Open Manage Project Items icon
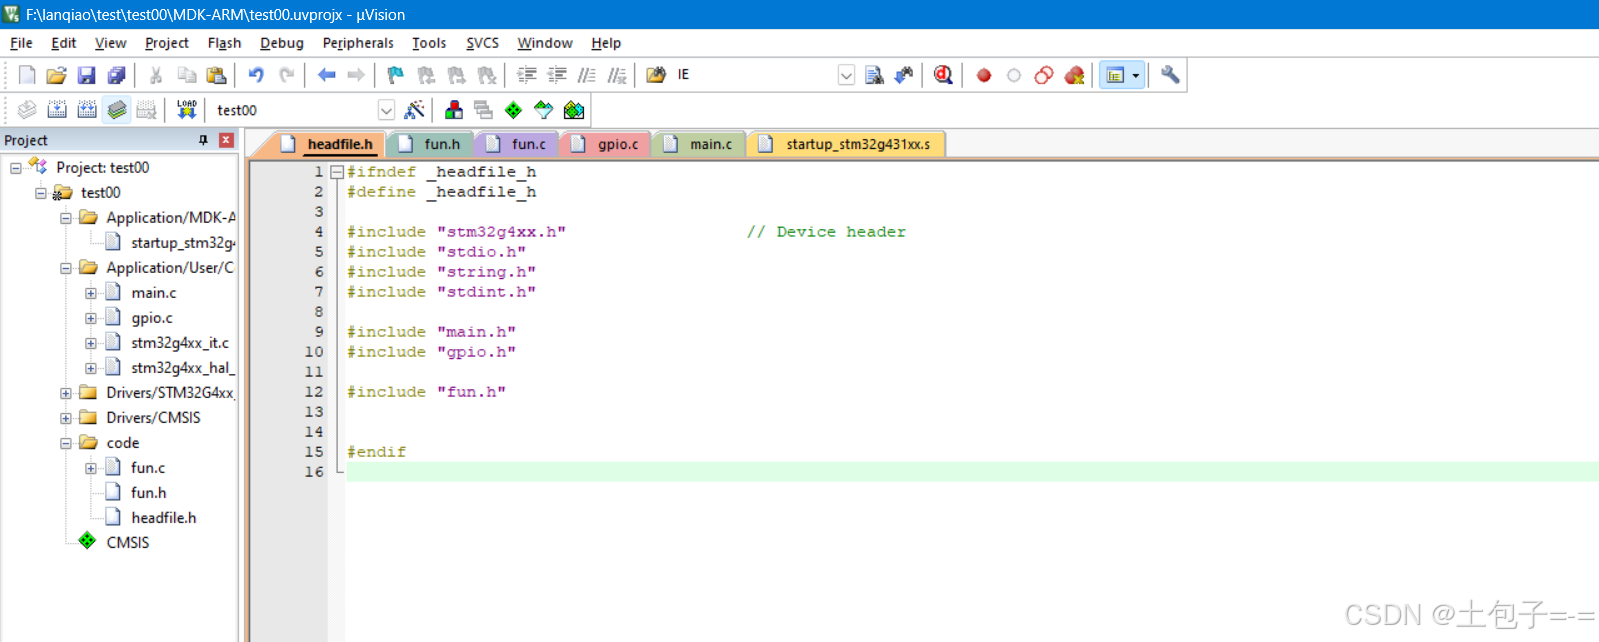The height and width of the screenshot is (642, 1599). point(454,110)
